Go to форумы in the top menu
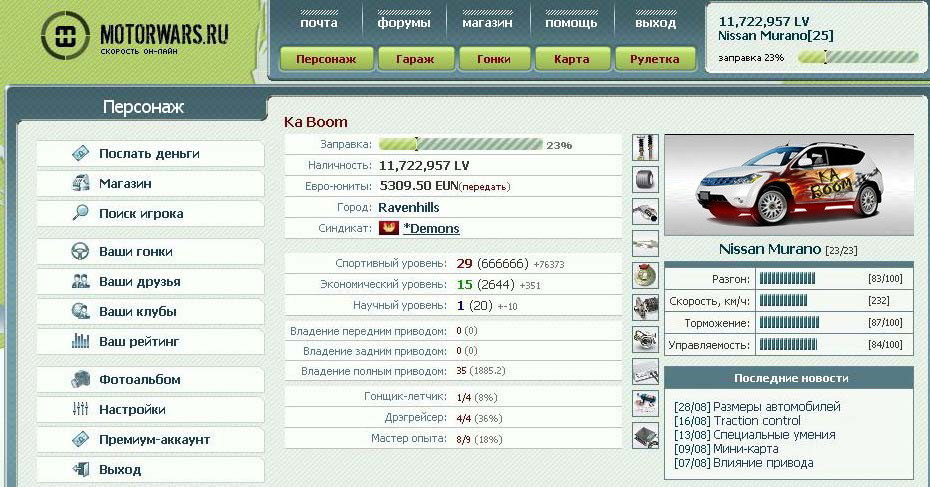This screenshot has width=930, height=487. 404,22
